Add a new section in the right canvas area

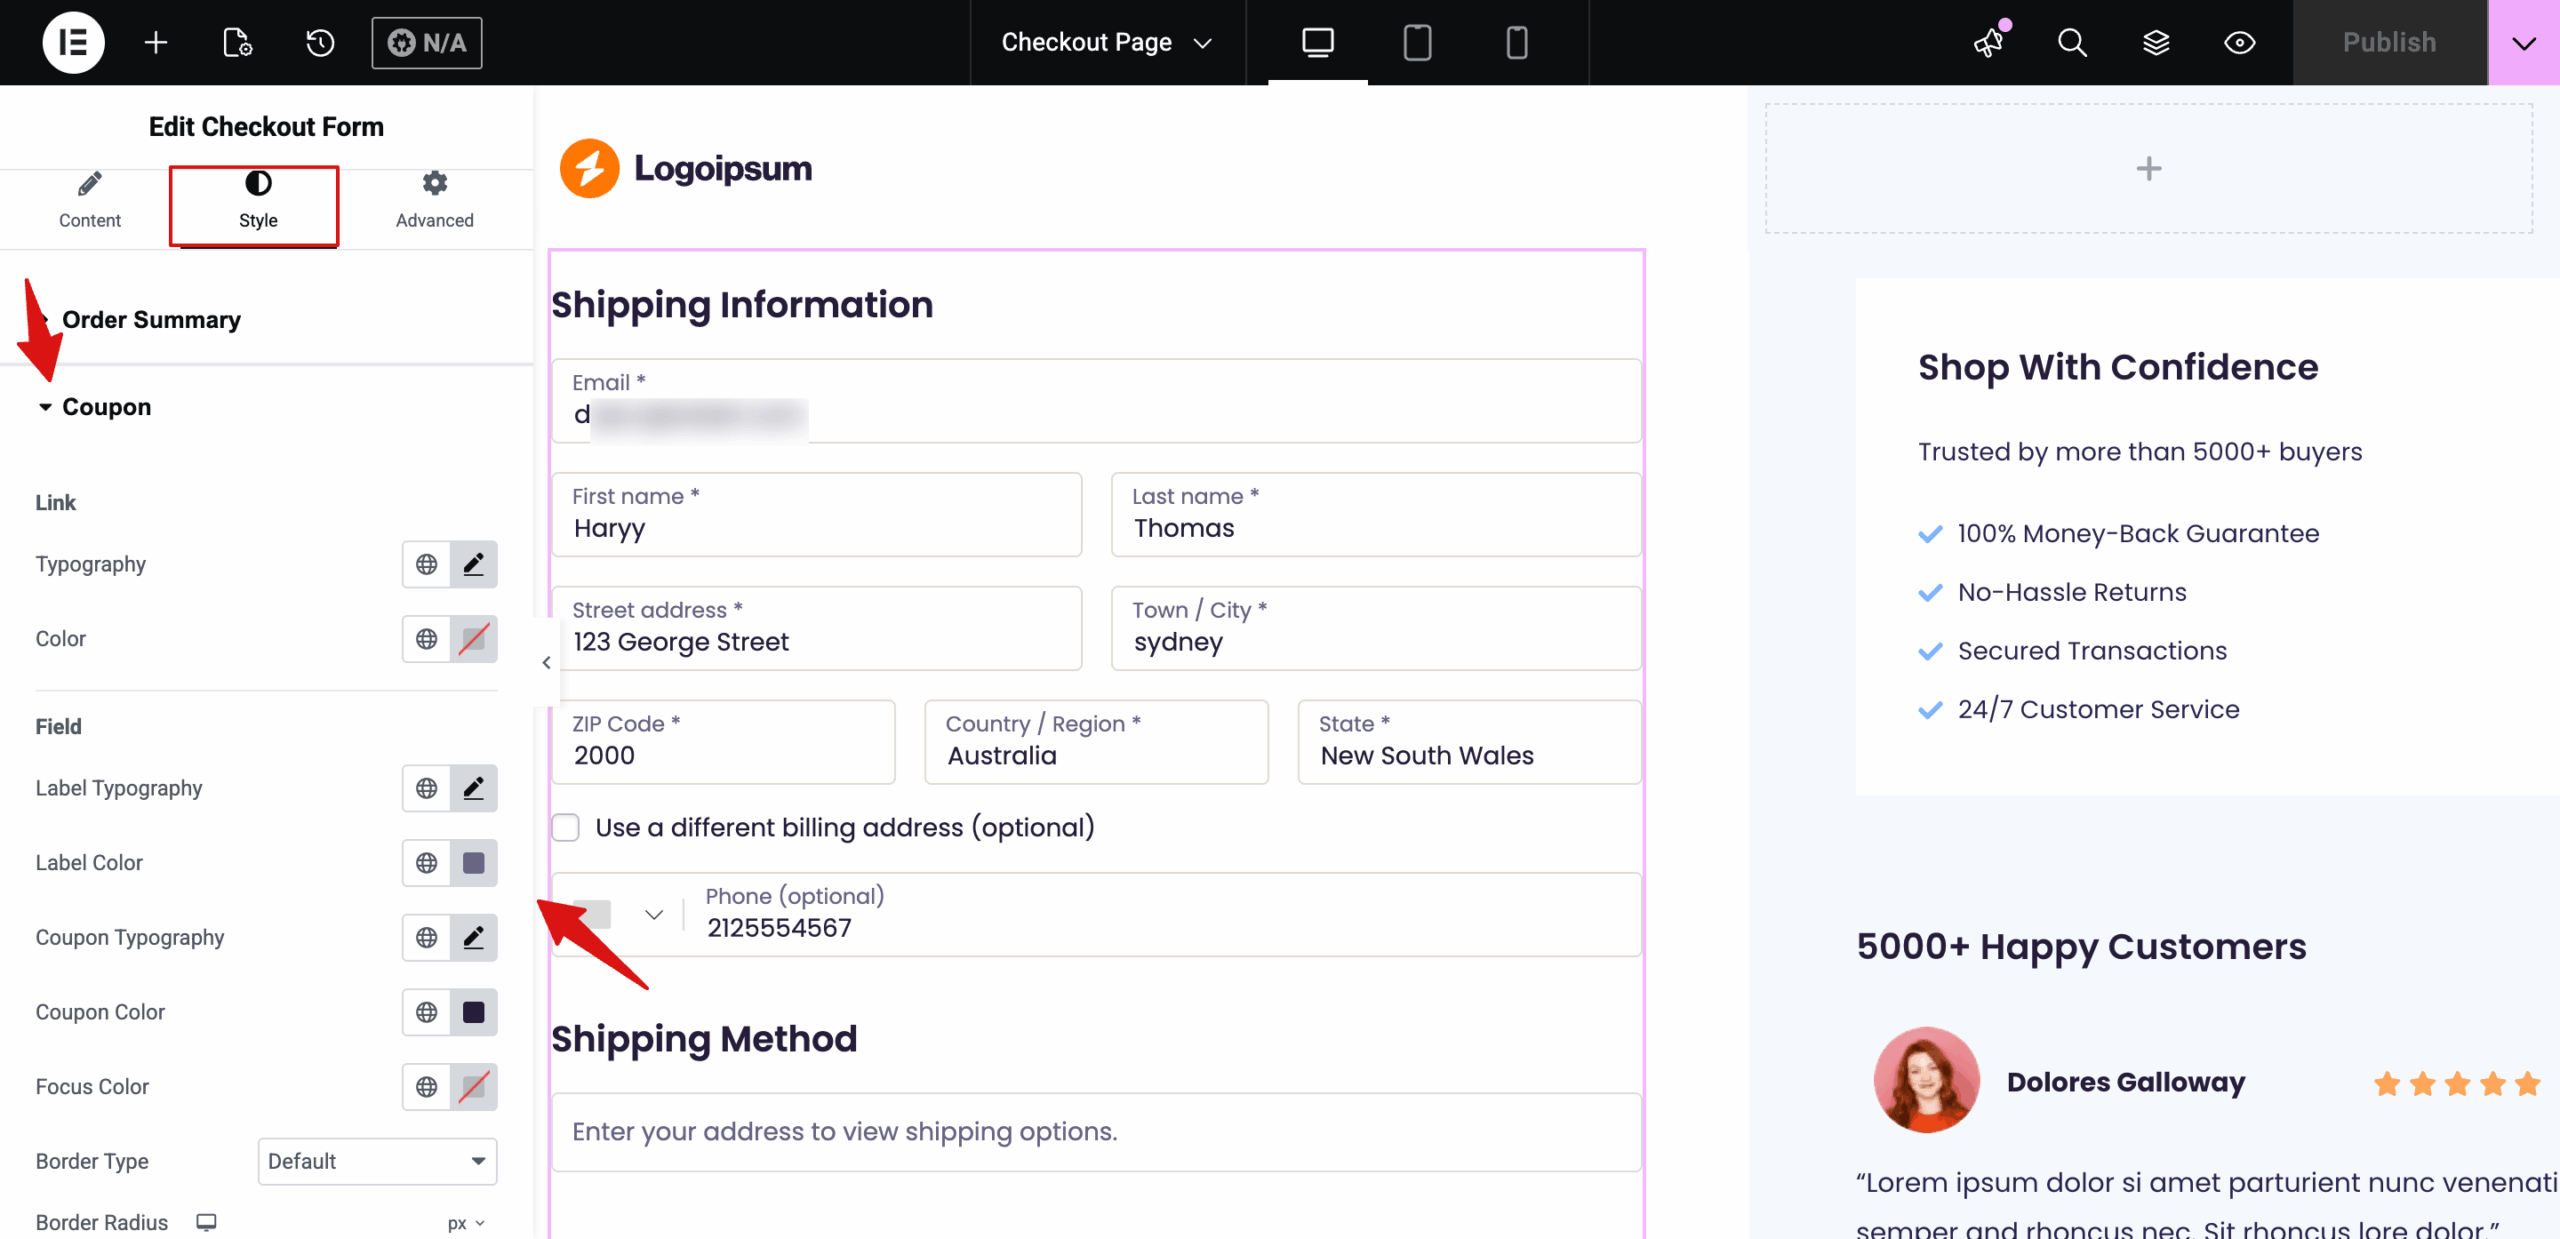point(2148,168)
